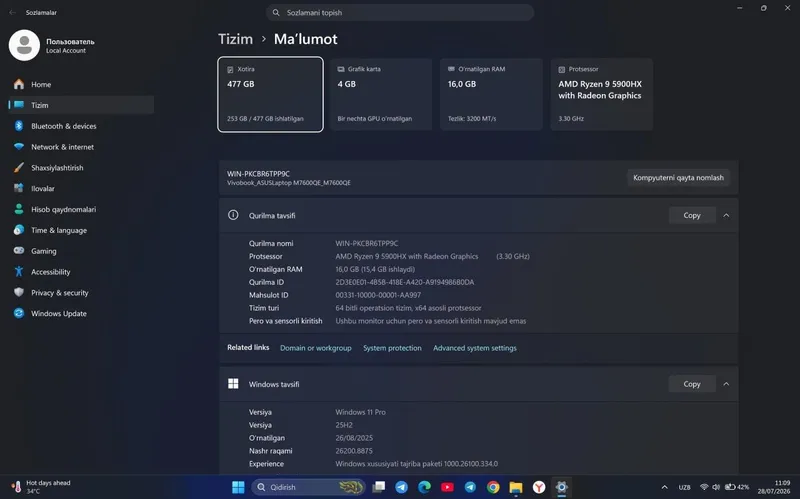Open the Wi-Fi network tray icon
Screen dimensions: 800x499
(x=704, y=487)
